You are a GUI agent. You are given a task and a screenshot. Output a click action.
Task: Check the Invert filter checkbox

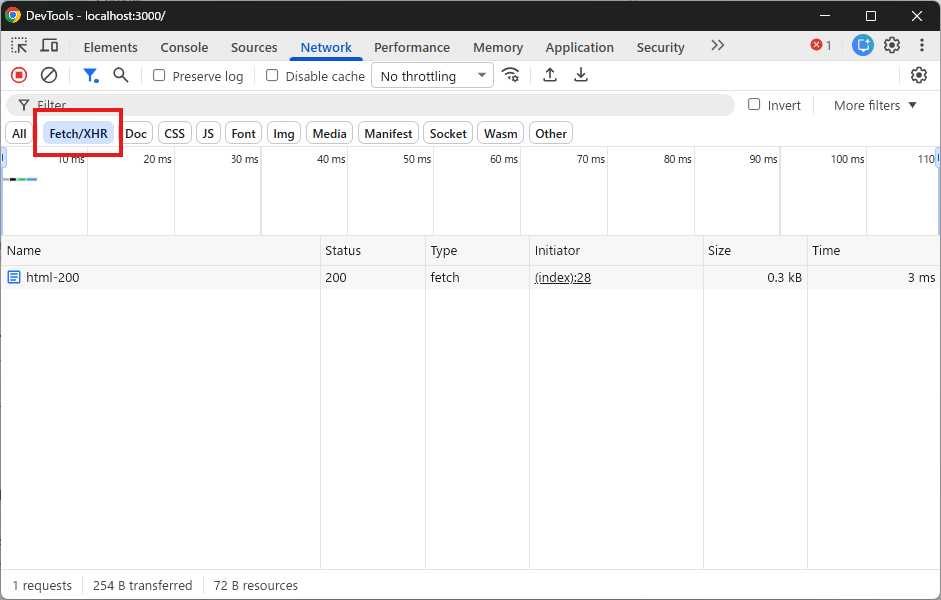(754, 104)
